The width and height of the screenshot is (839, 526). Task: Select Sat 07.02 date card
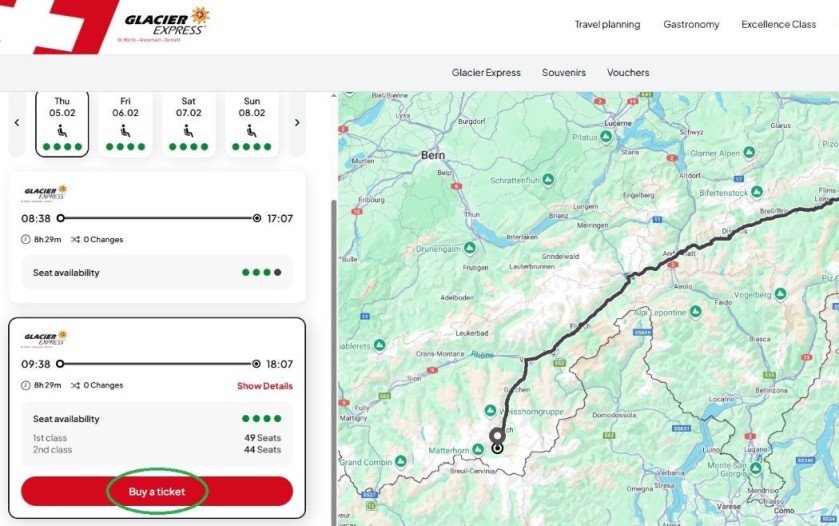[188, 124]
